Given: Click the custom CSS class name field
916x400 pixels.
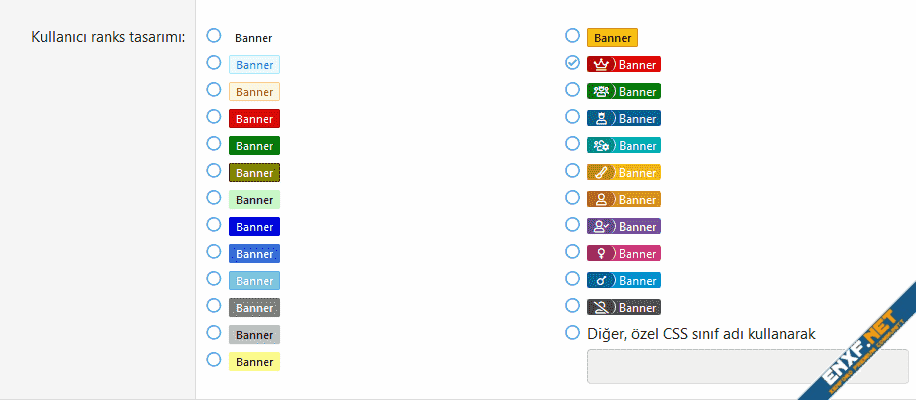Looking at the screenshot, I should 747,367.
